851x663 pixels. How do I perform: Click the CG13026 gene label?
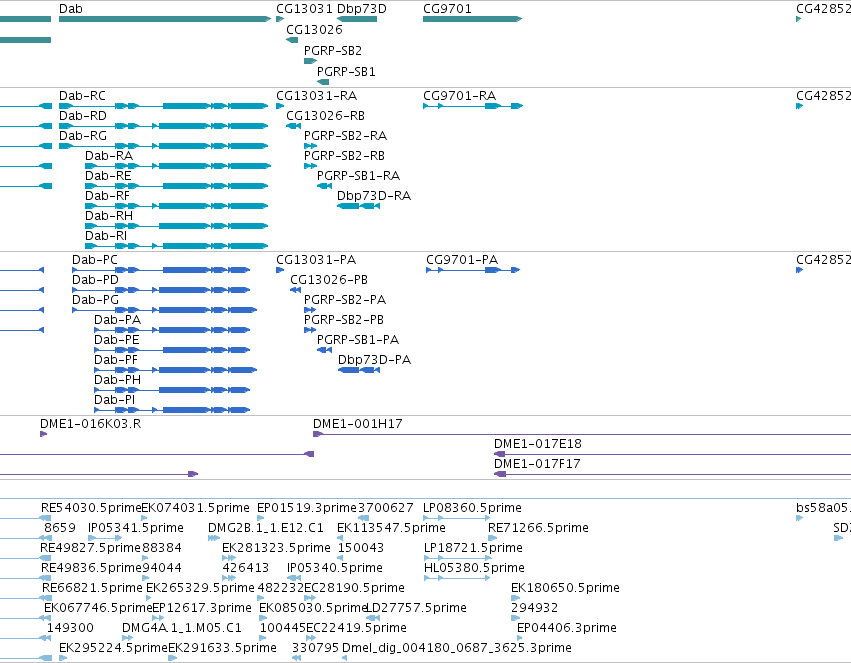click(314, 30)
